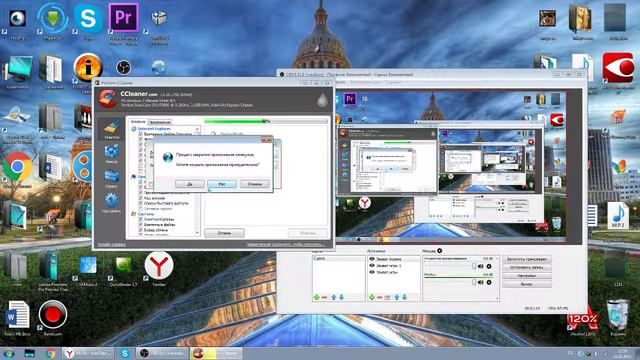Open gear settings for the Mic/Aux mixer channel
This screenshot has width=640, height=360.
coord(489,282)
